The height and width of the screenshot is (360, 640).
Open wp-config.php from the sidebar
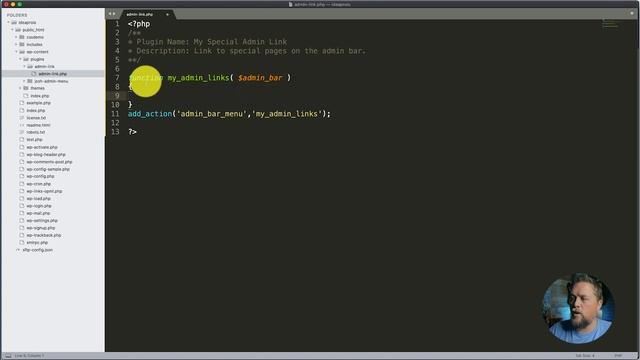(40, 176)
